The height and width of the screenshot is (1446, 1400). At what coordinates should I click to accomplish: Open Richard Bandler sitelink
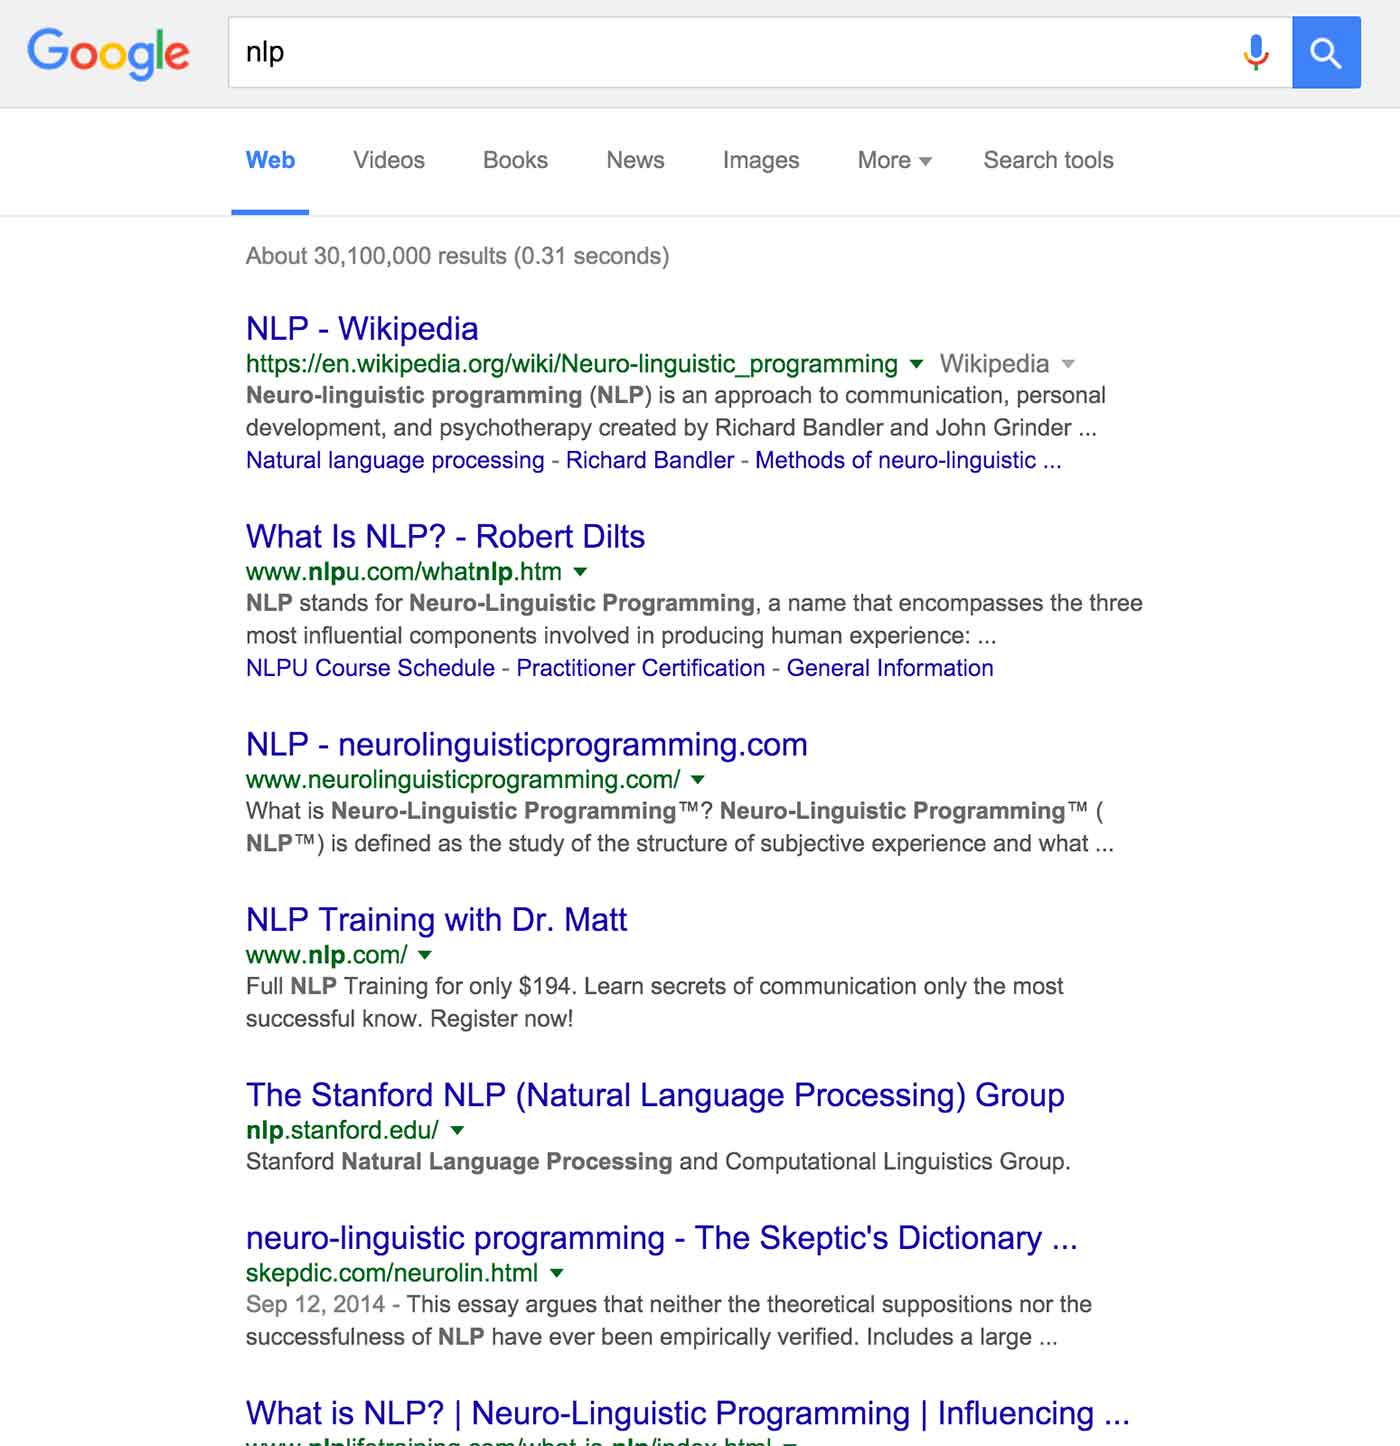(650, 460)
